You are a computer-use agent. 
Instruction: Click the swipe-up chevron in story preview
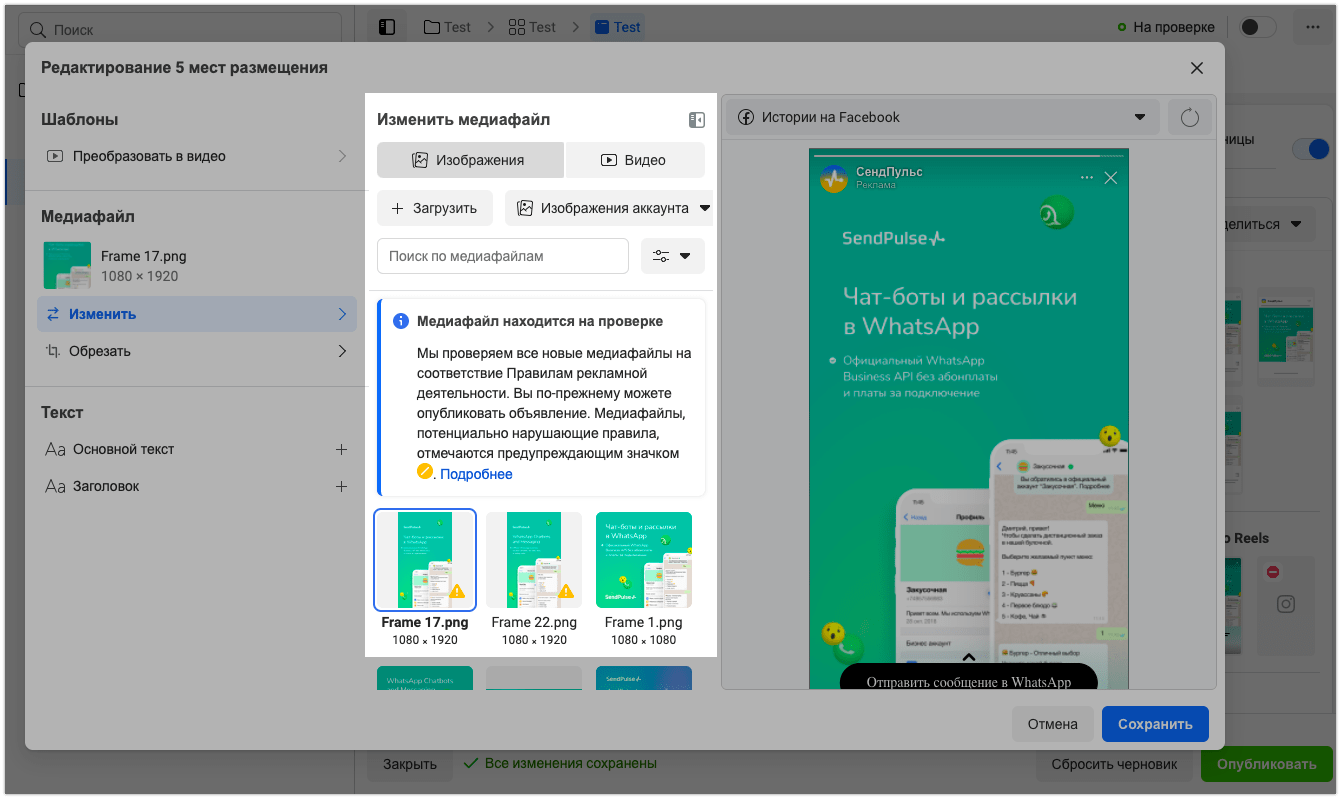(968, 657)
